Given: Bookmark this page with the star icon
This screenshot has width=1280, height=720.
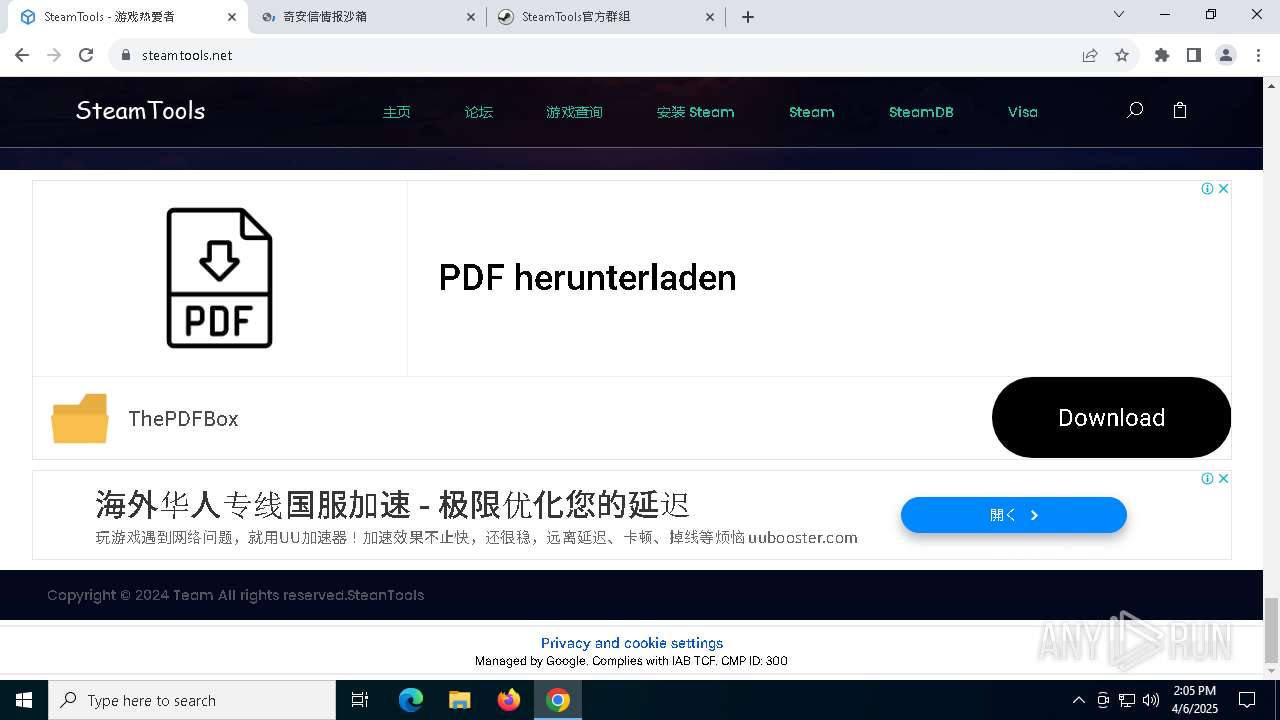Looking at the screenshot, I should (x=1122, y=55).
